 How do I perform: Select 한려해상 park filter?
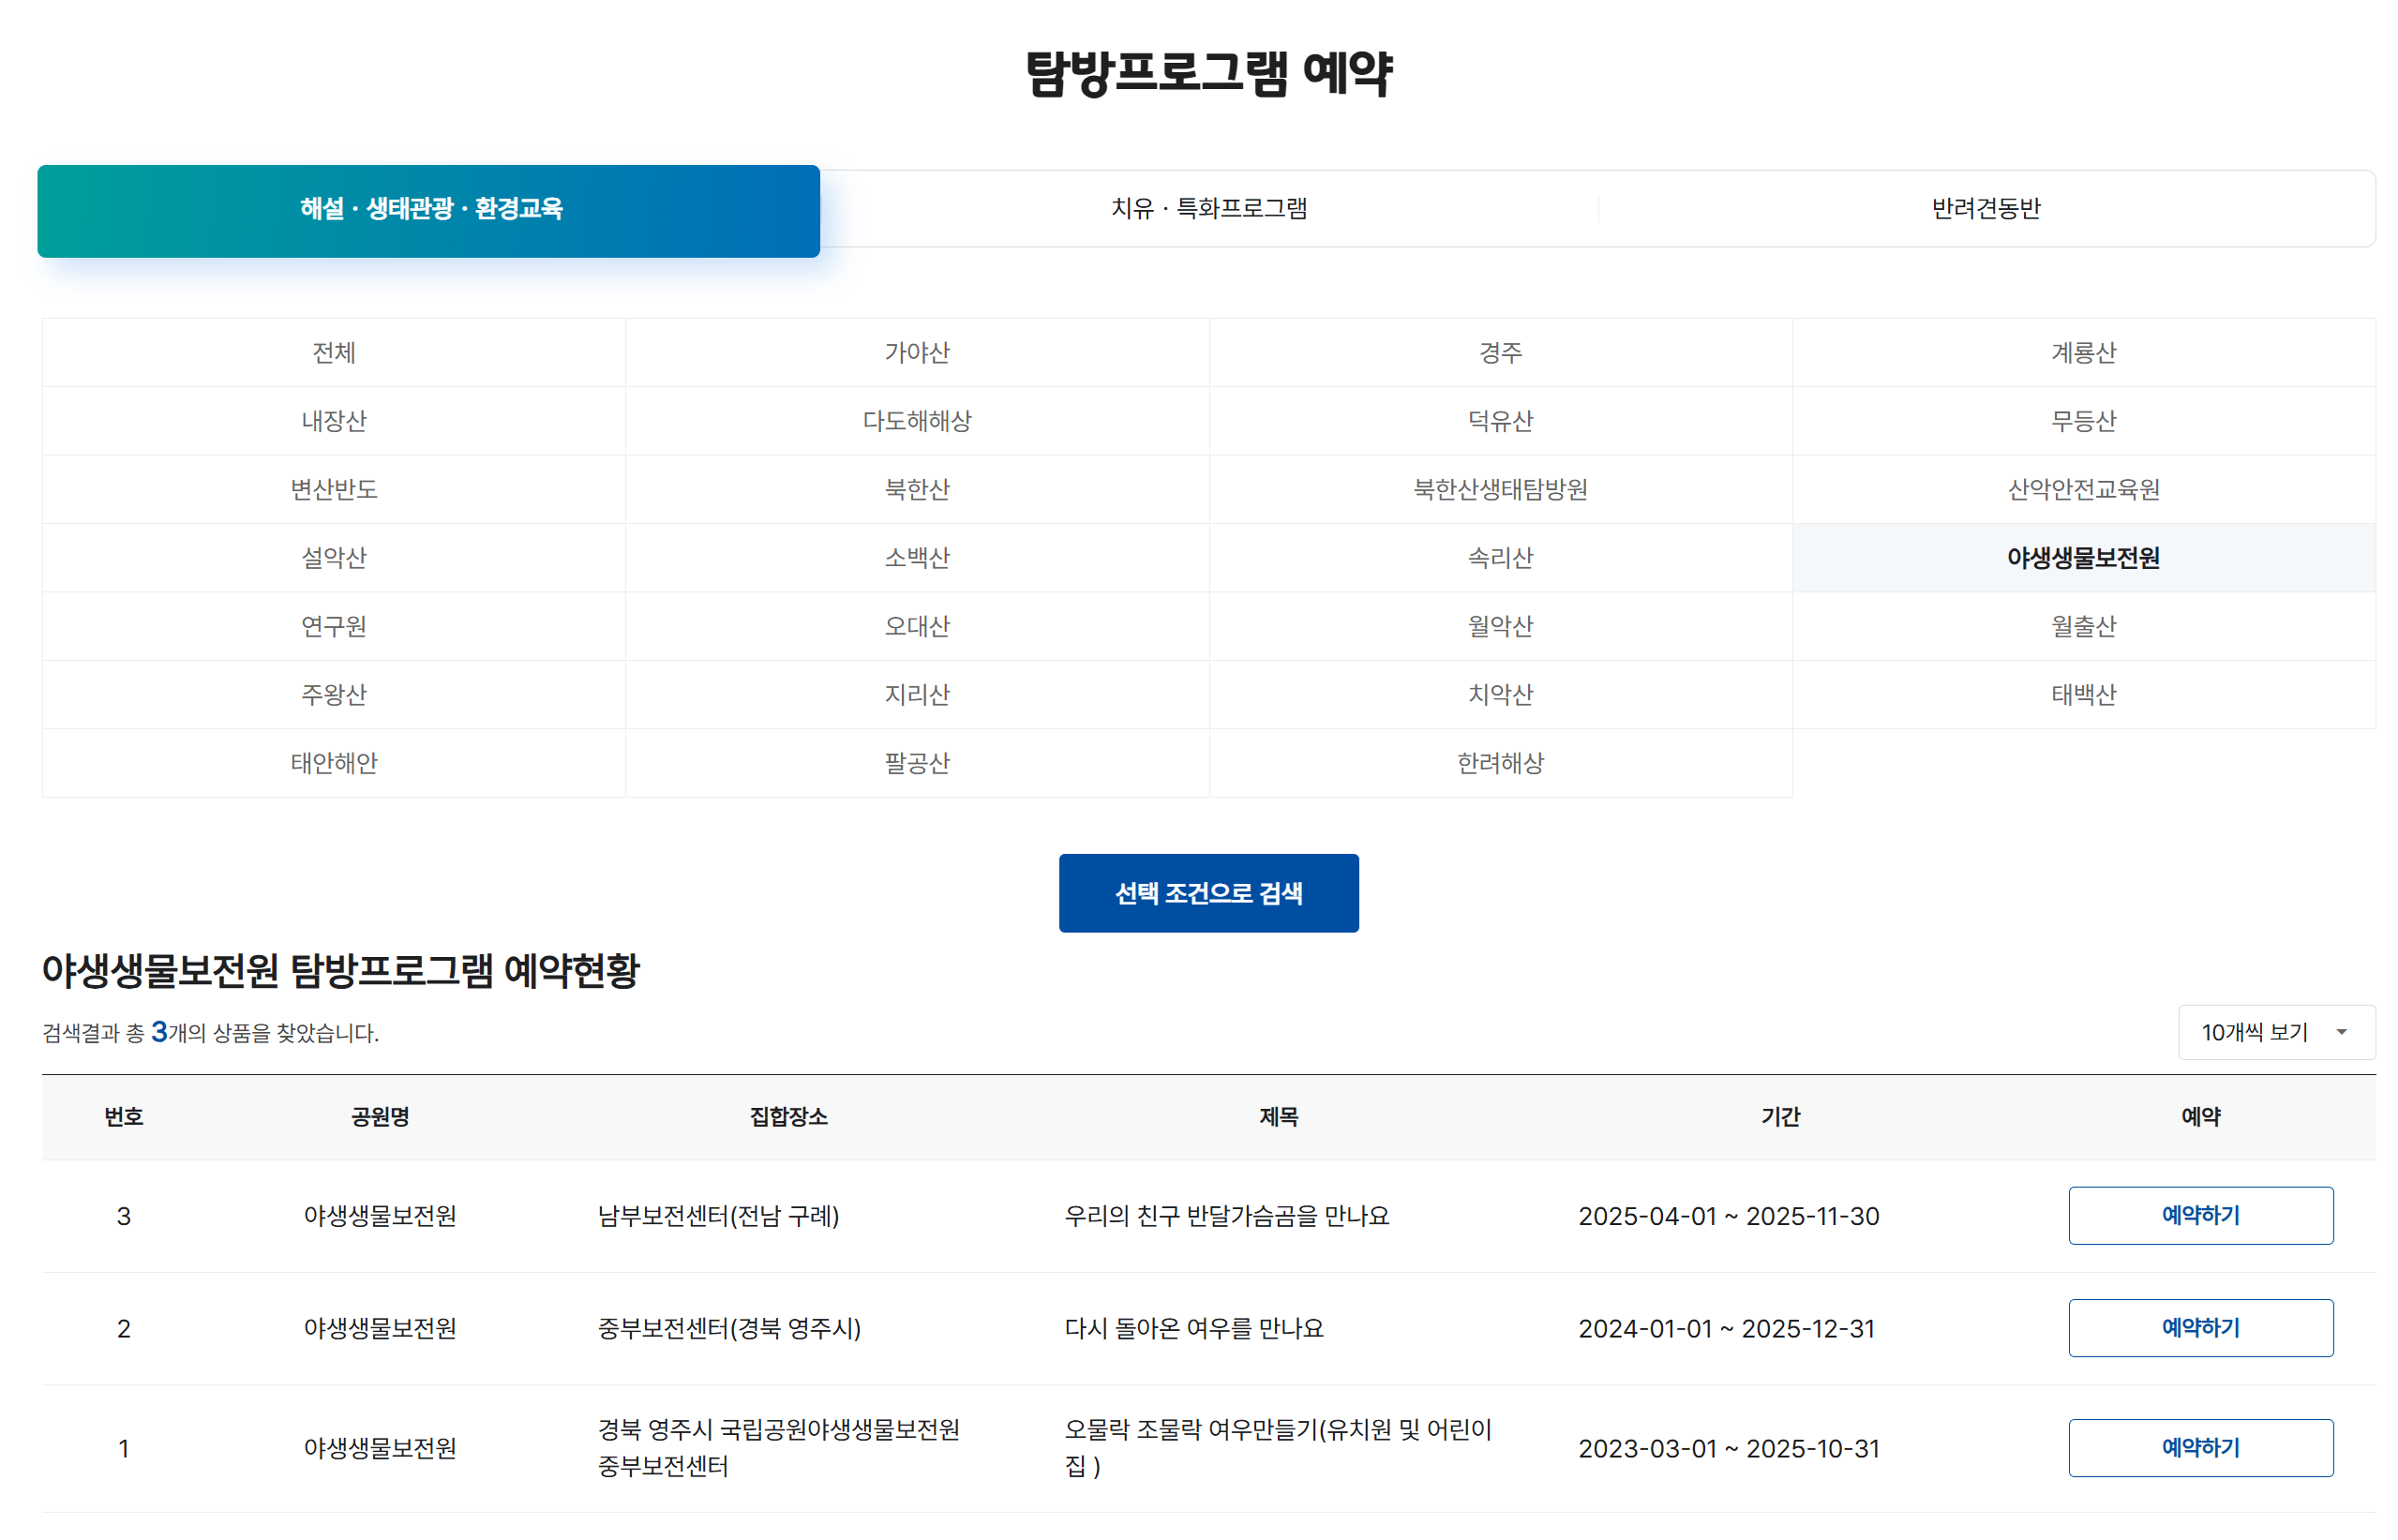coord(1500,763)
